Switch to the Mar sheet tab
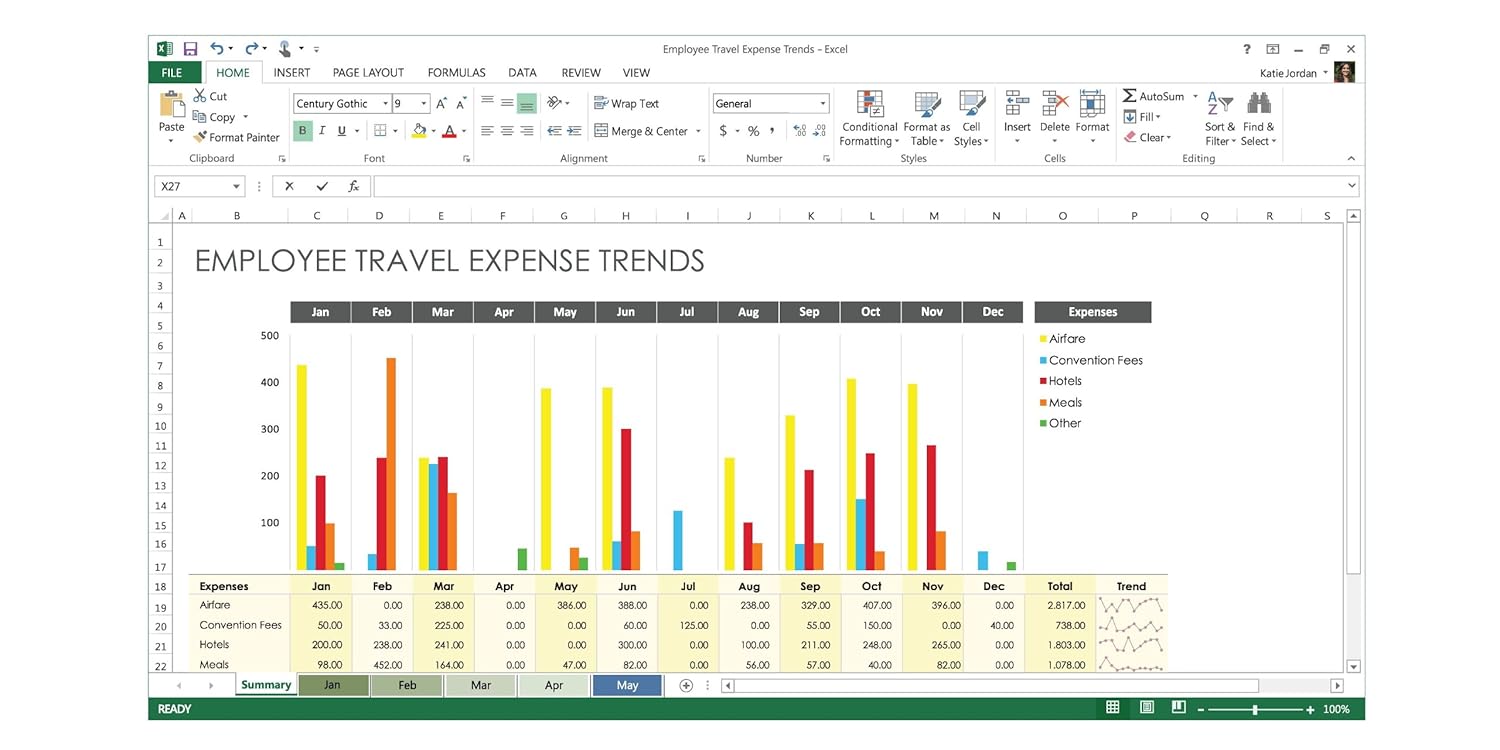 tap(480, 686)
